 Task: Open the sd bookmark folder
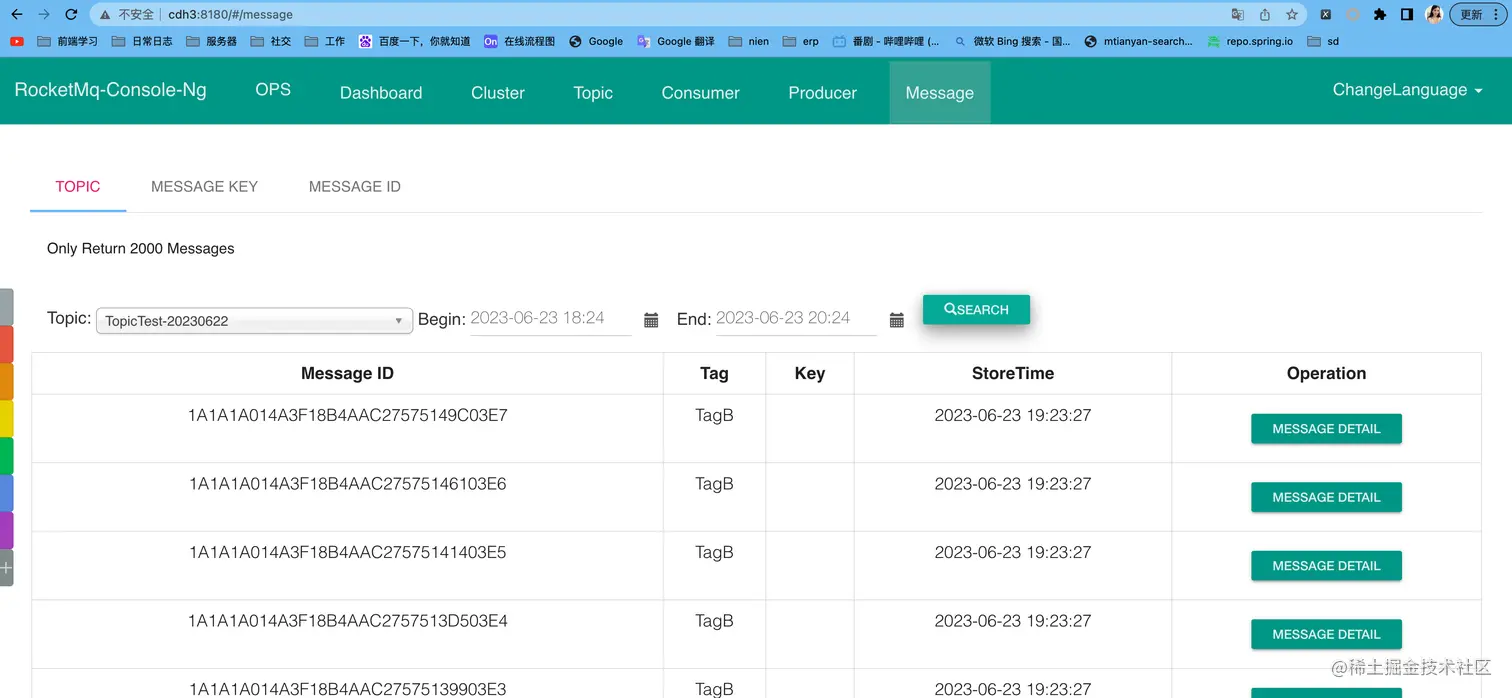point(1323,42)
